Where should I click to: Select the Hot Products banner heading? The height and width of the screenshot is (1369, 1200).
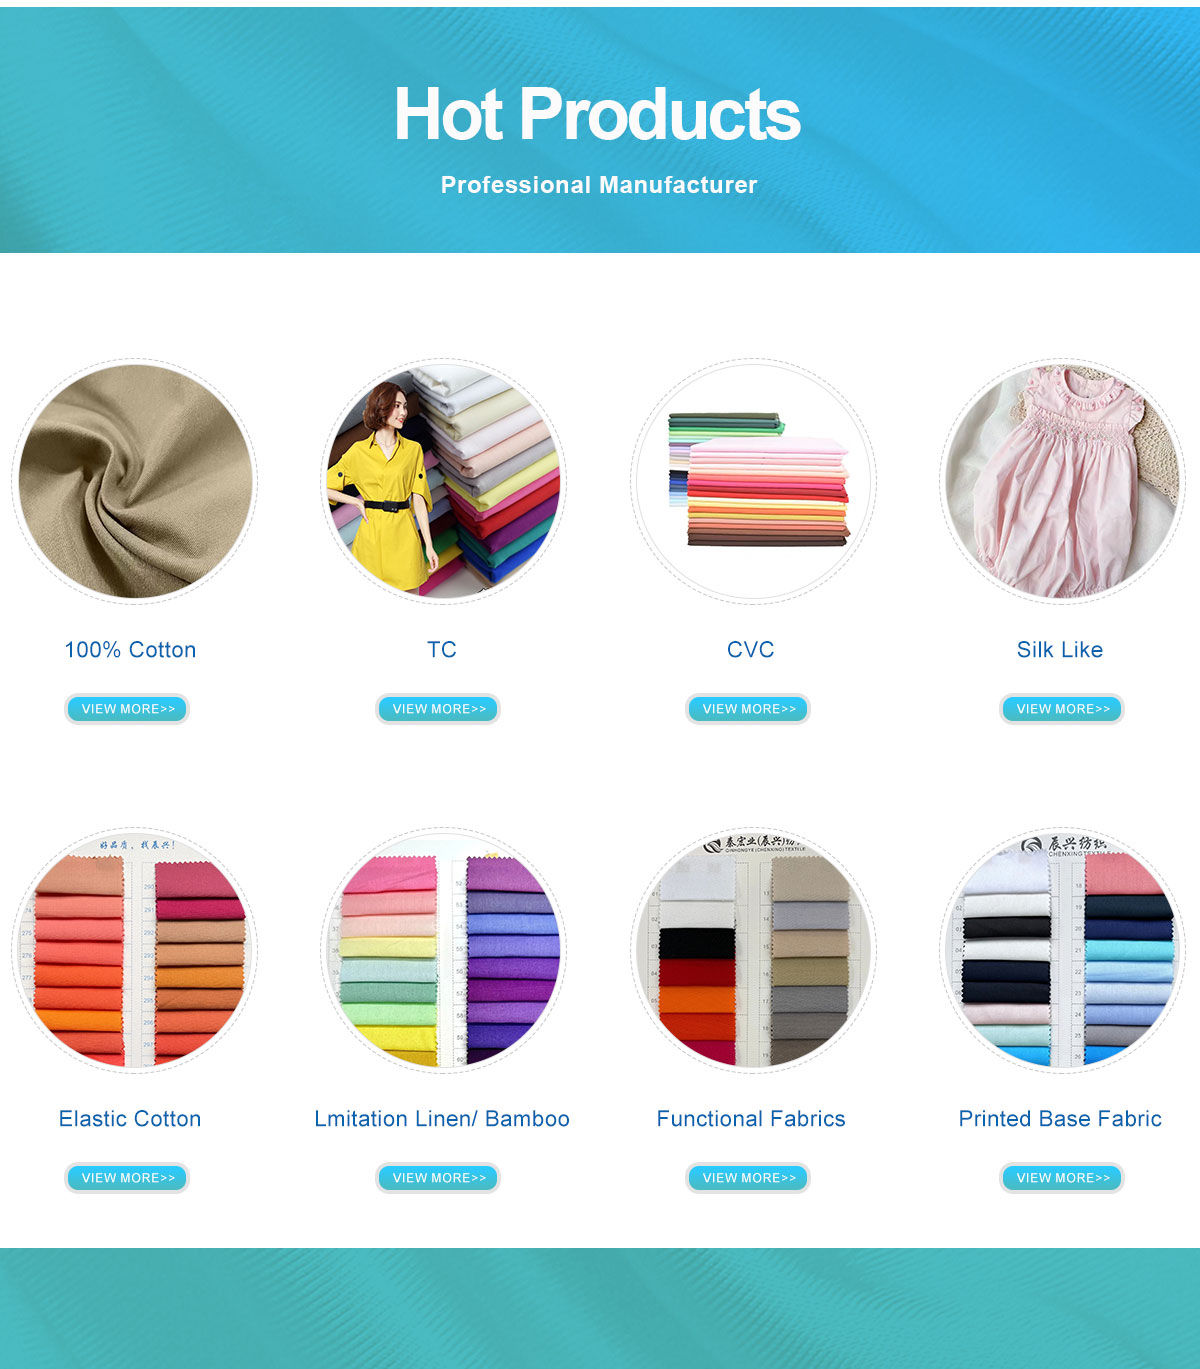[x=597, y=114]
